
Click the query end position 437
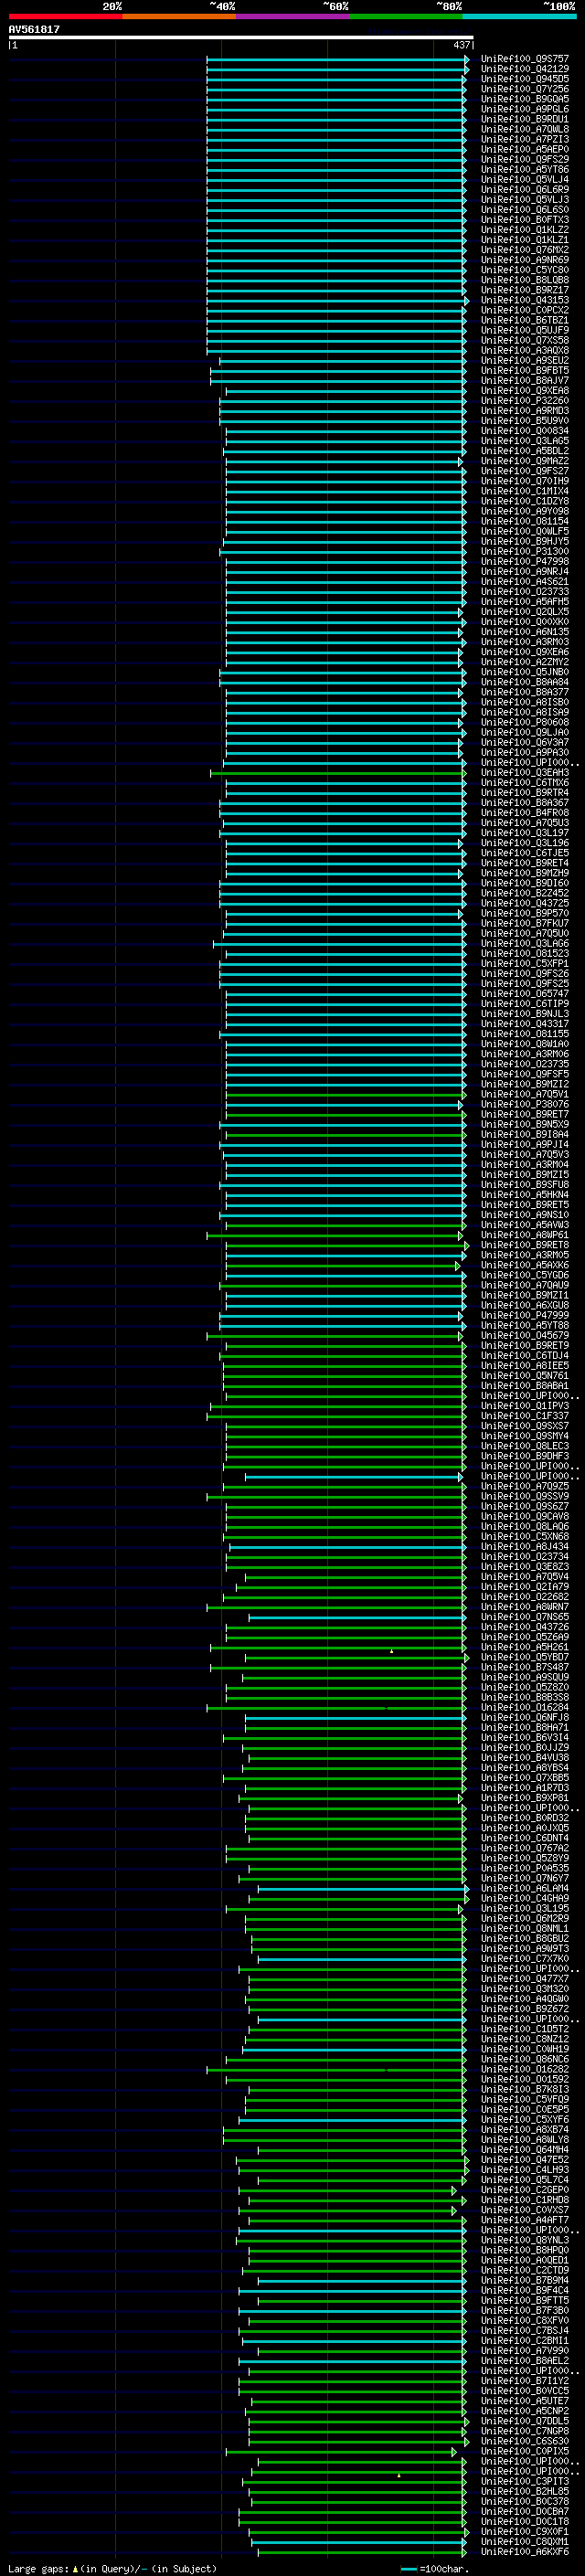pos(461,45)
